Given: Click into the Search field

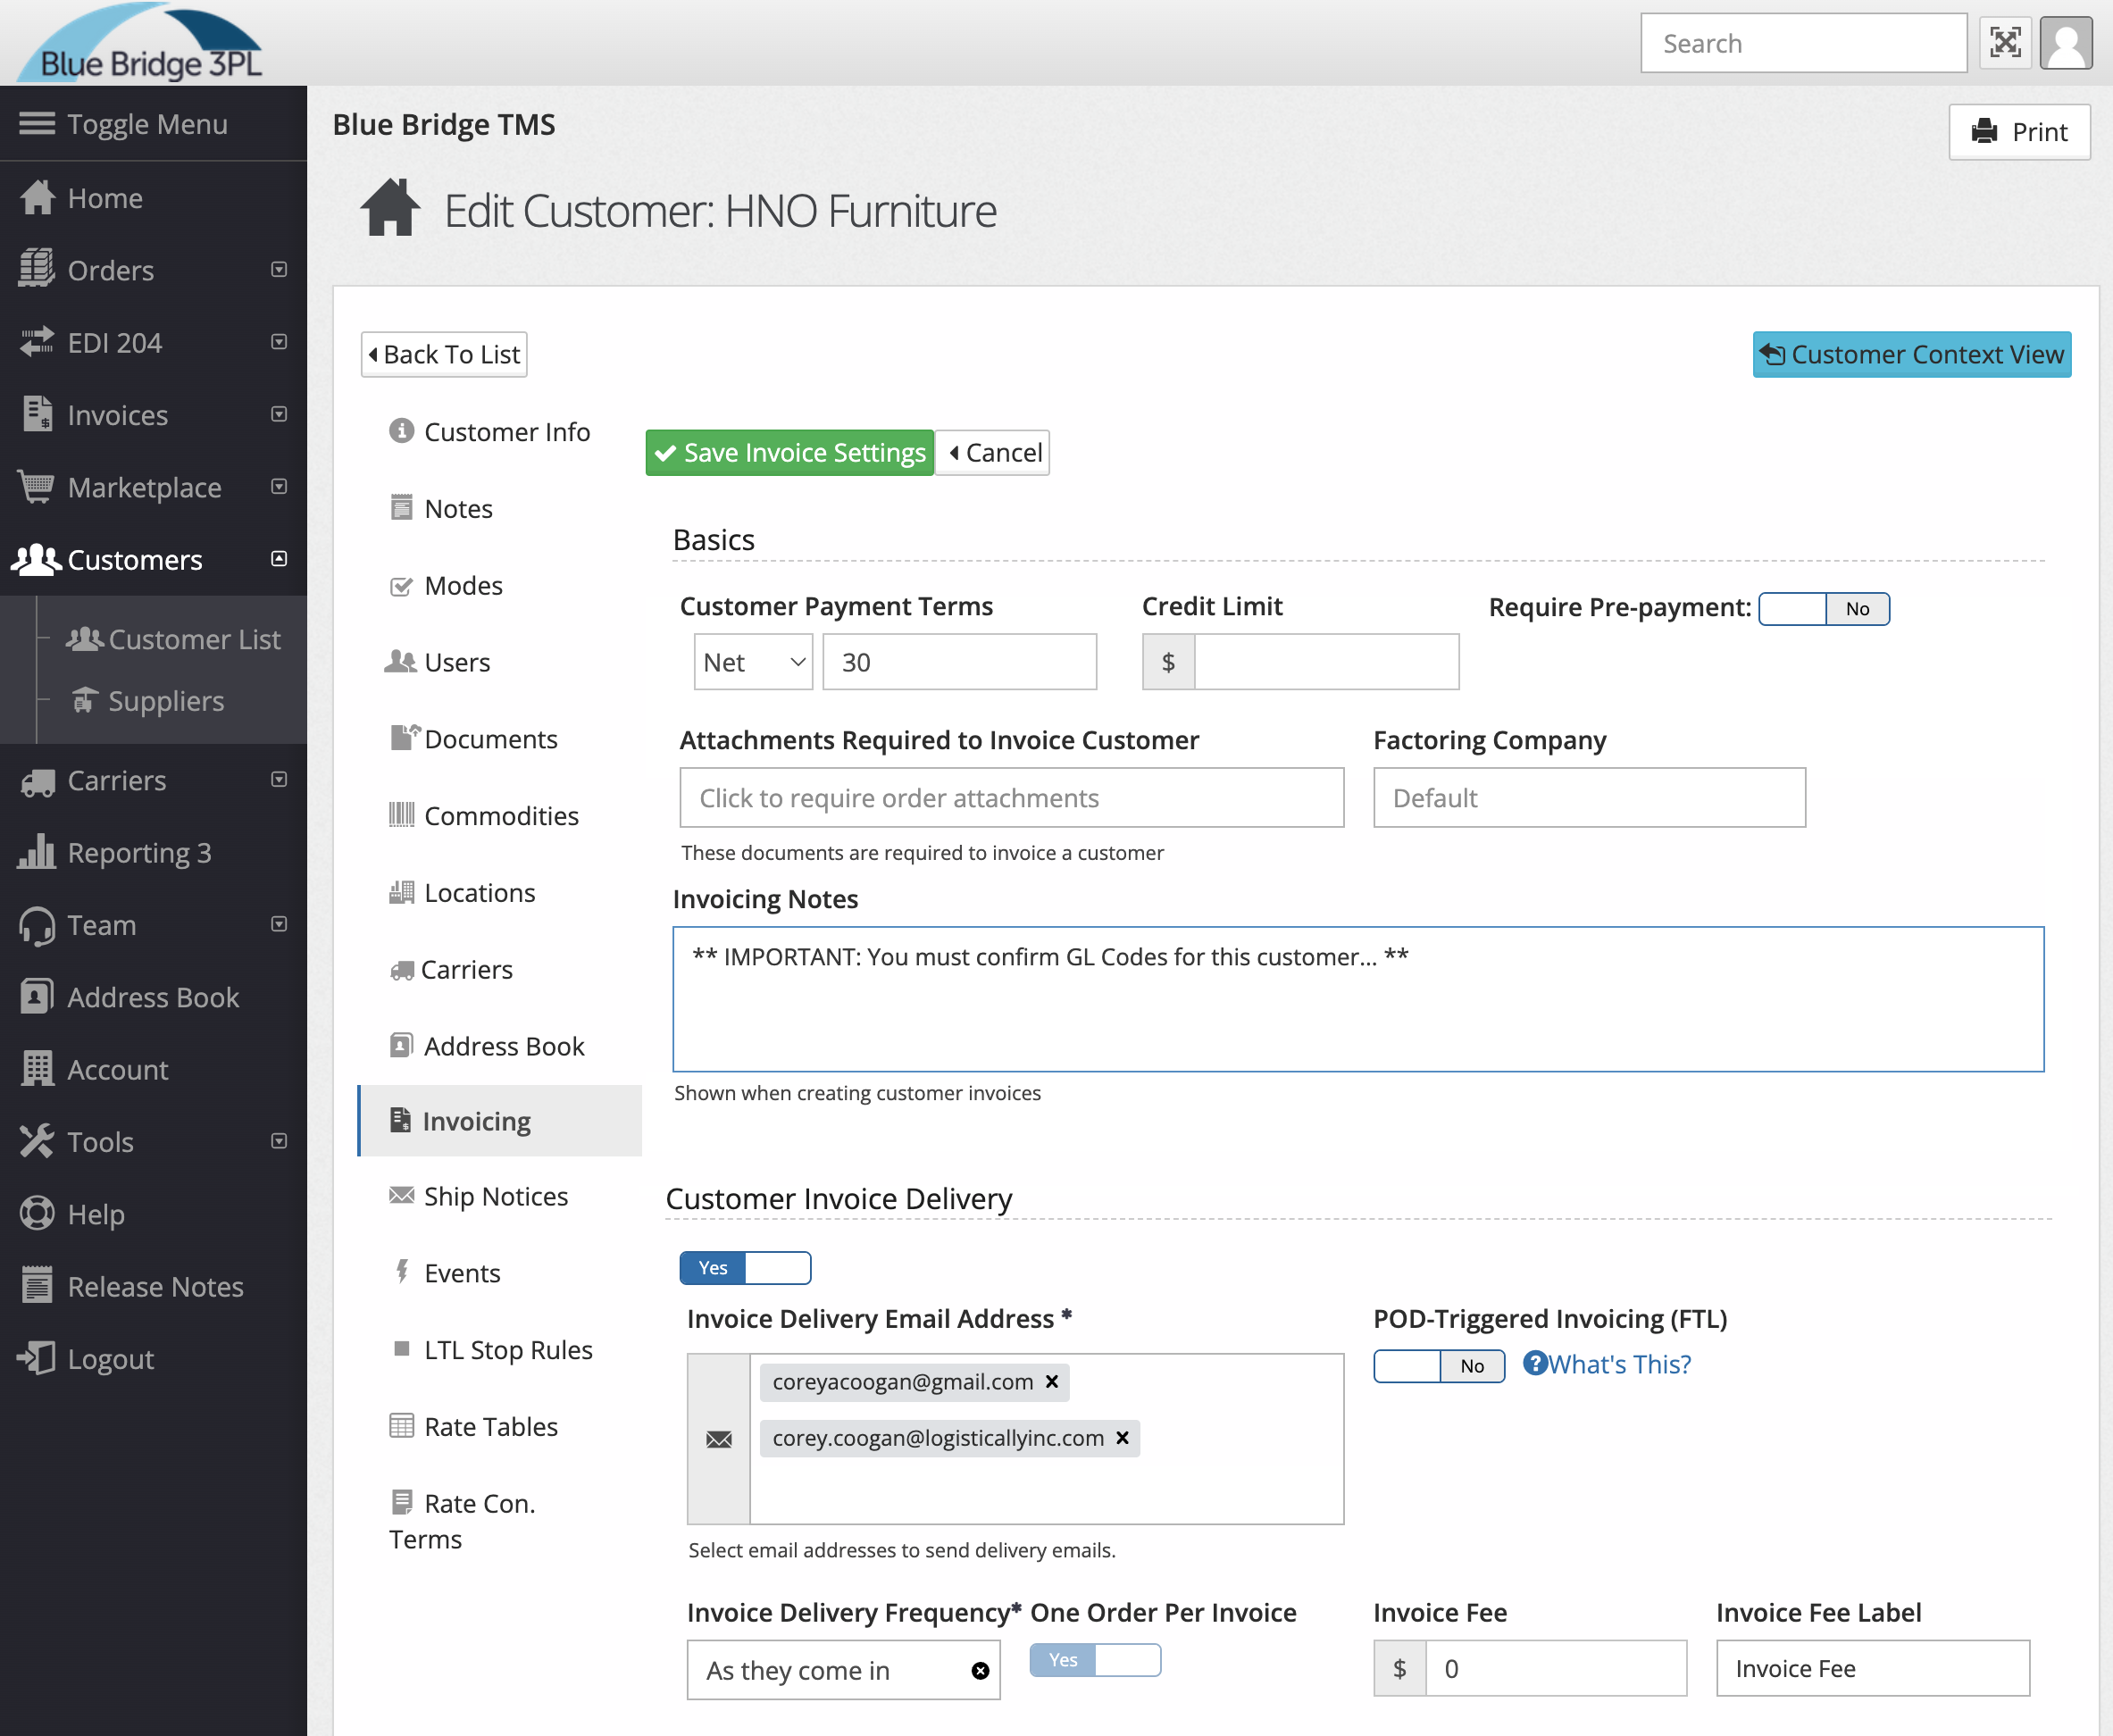Looking at the screenshot, I should [1804, 43].
